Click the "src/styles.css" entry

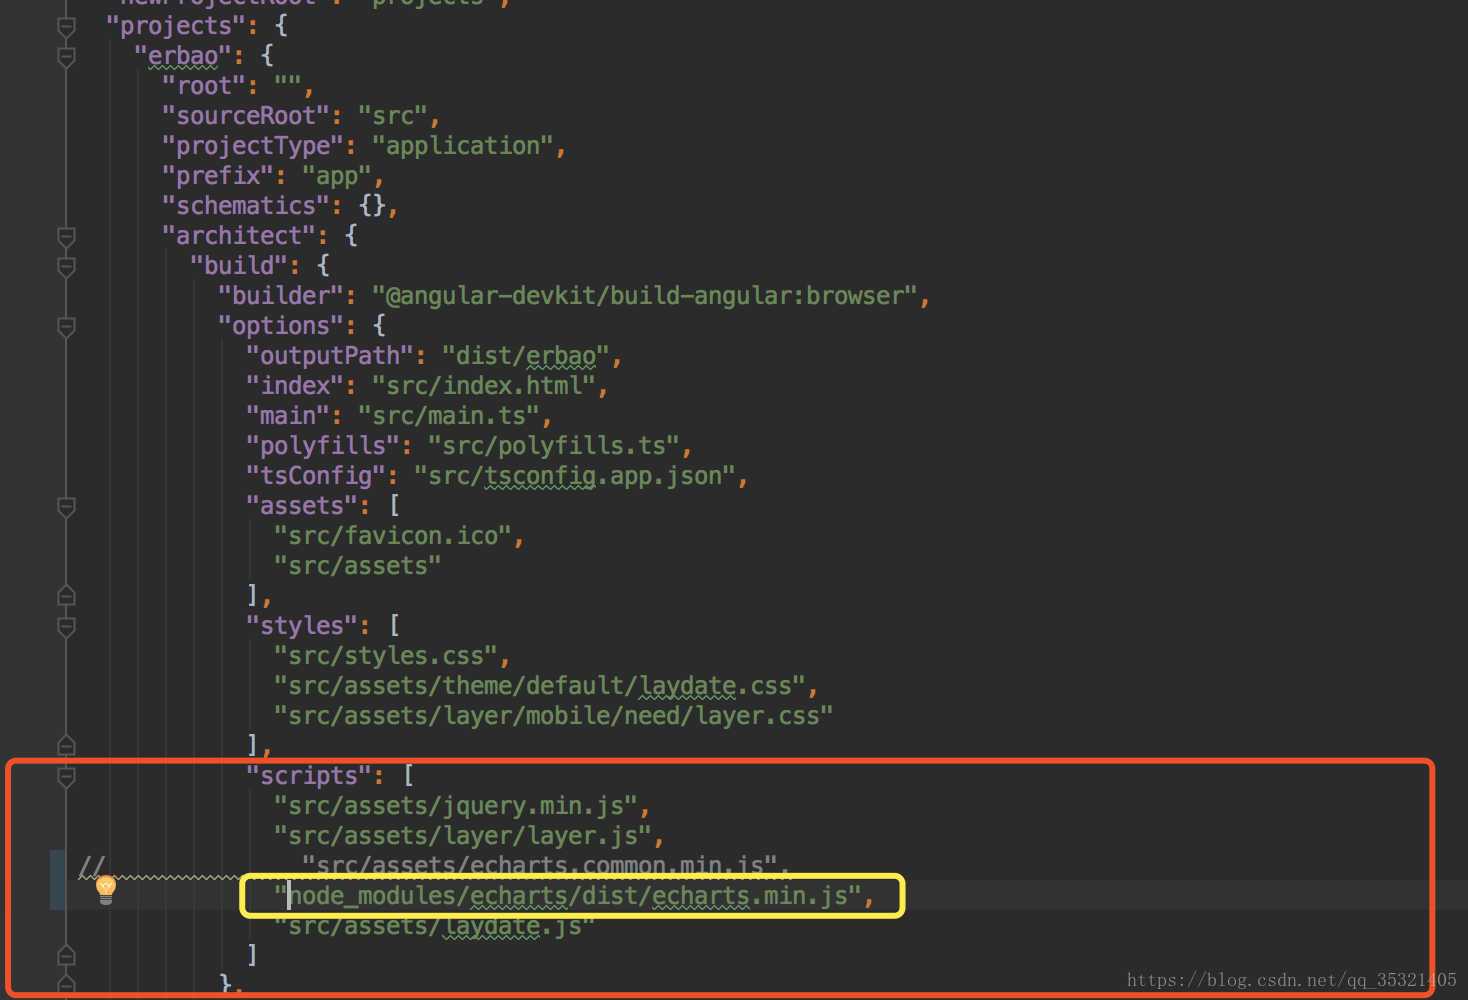[385, 656]
